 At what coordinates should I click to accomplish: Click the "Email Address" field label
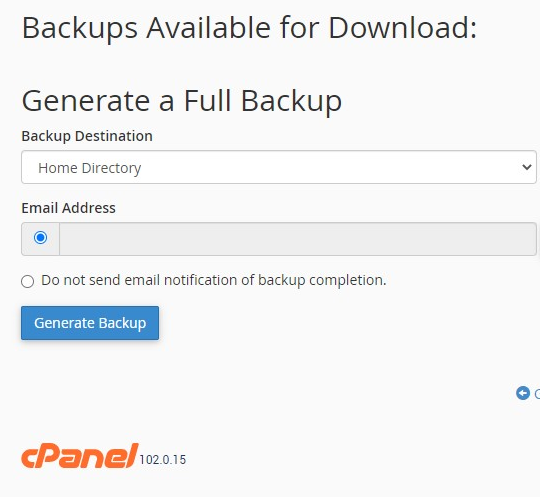point(68,208)
